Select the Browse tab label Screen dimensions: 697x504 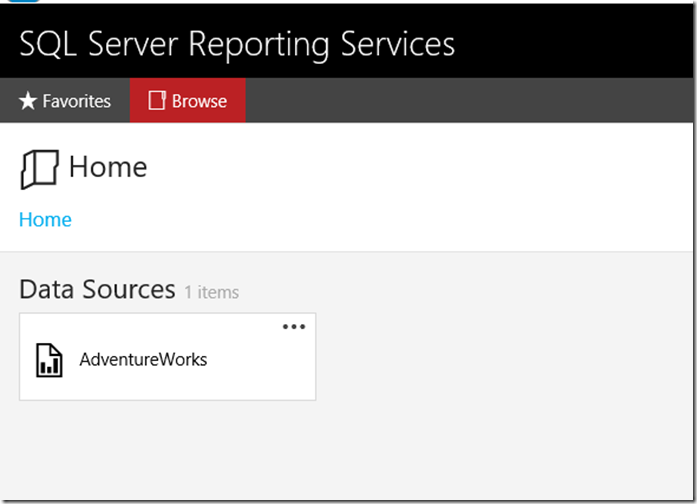(x=199, y=101)
